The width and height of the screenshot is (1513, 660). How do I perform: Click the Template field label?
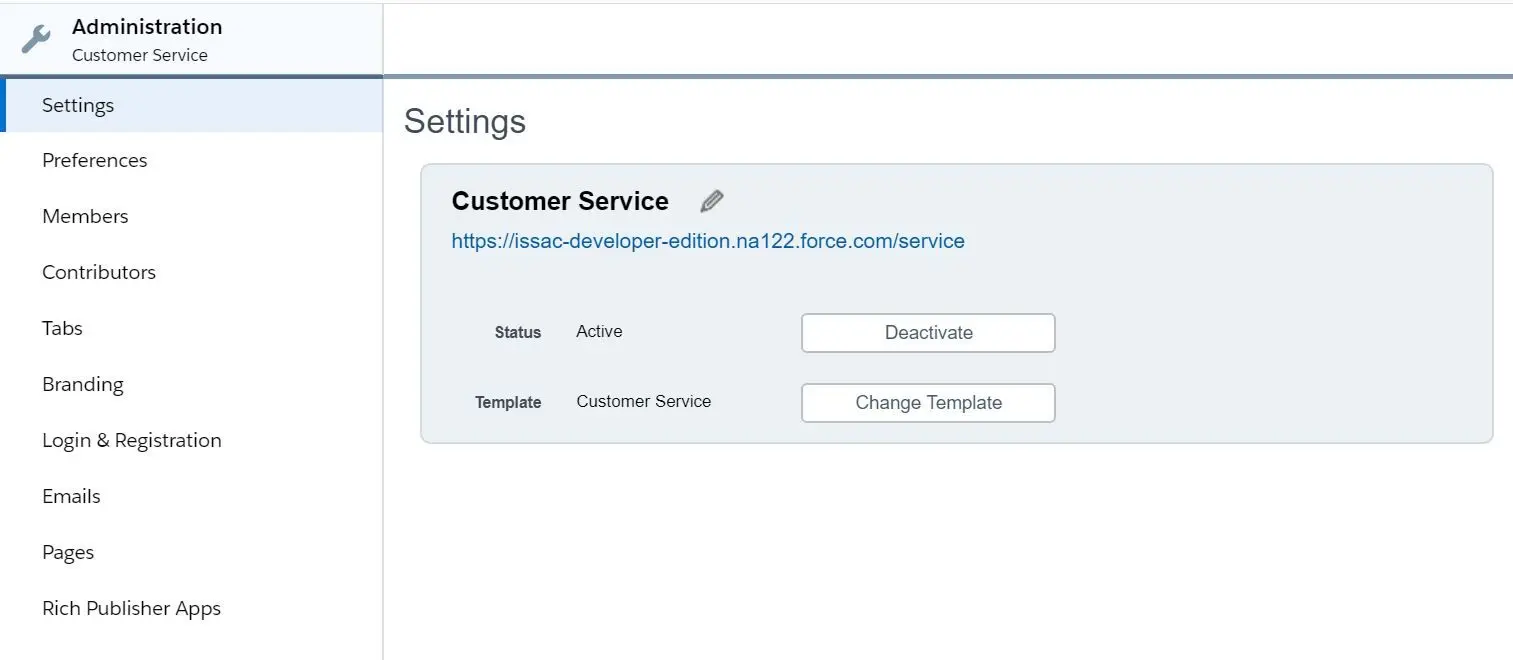pyautogui.click(x=508, y=403)
